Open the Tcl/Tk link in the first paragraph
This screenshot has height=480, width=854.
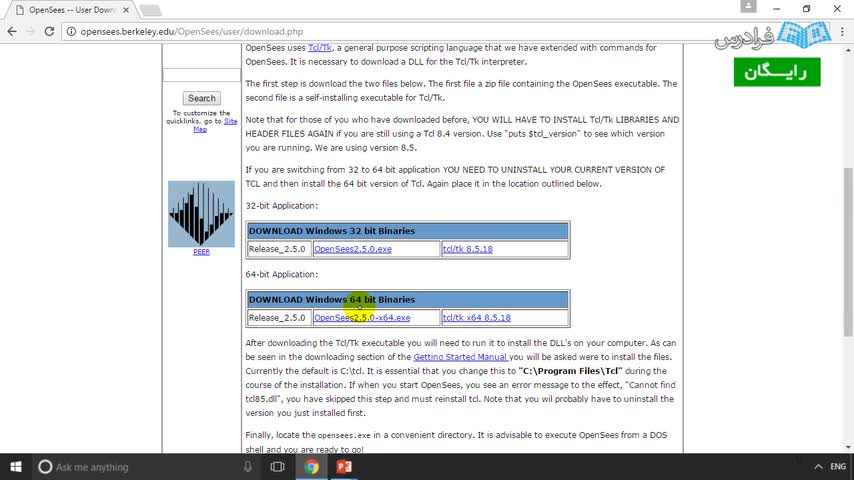click(320, 48)
